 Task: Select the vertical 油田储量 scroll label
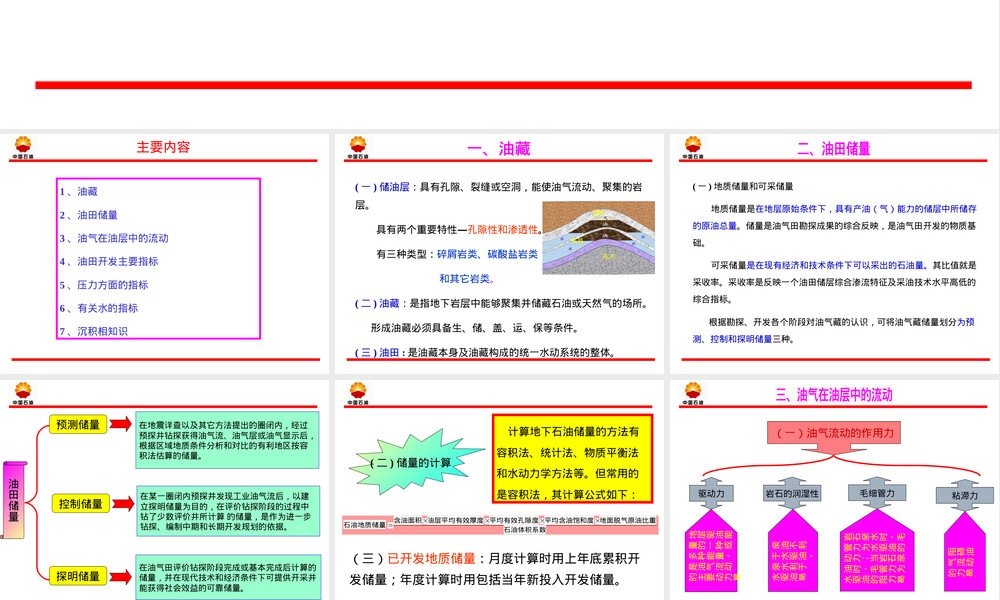point(13,501)
